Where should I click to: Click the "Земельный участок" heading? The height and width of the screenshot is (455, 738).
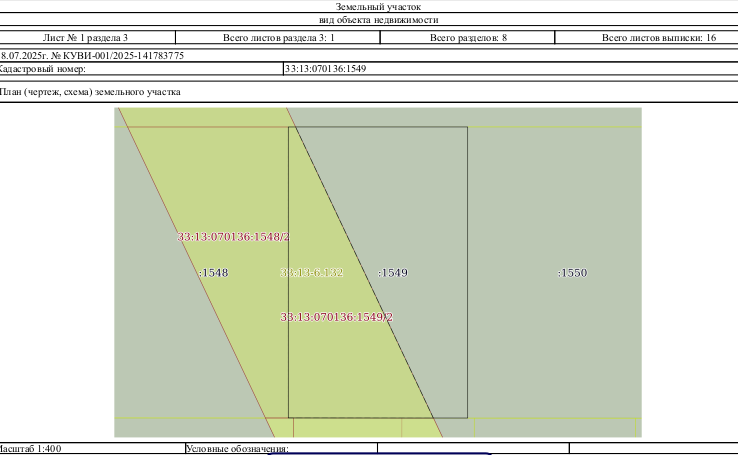point(378,7)
